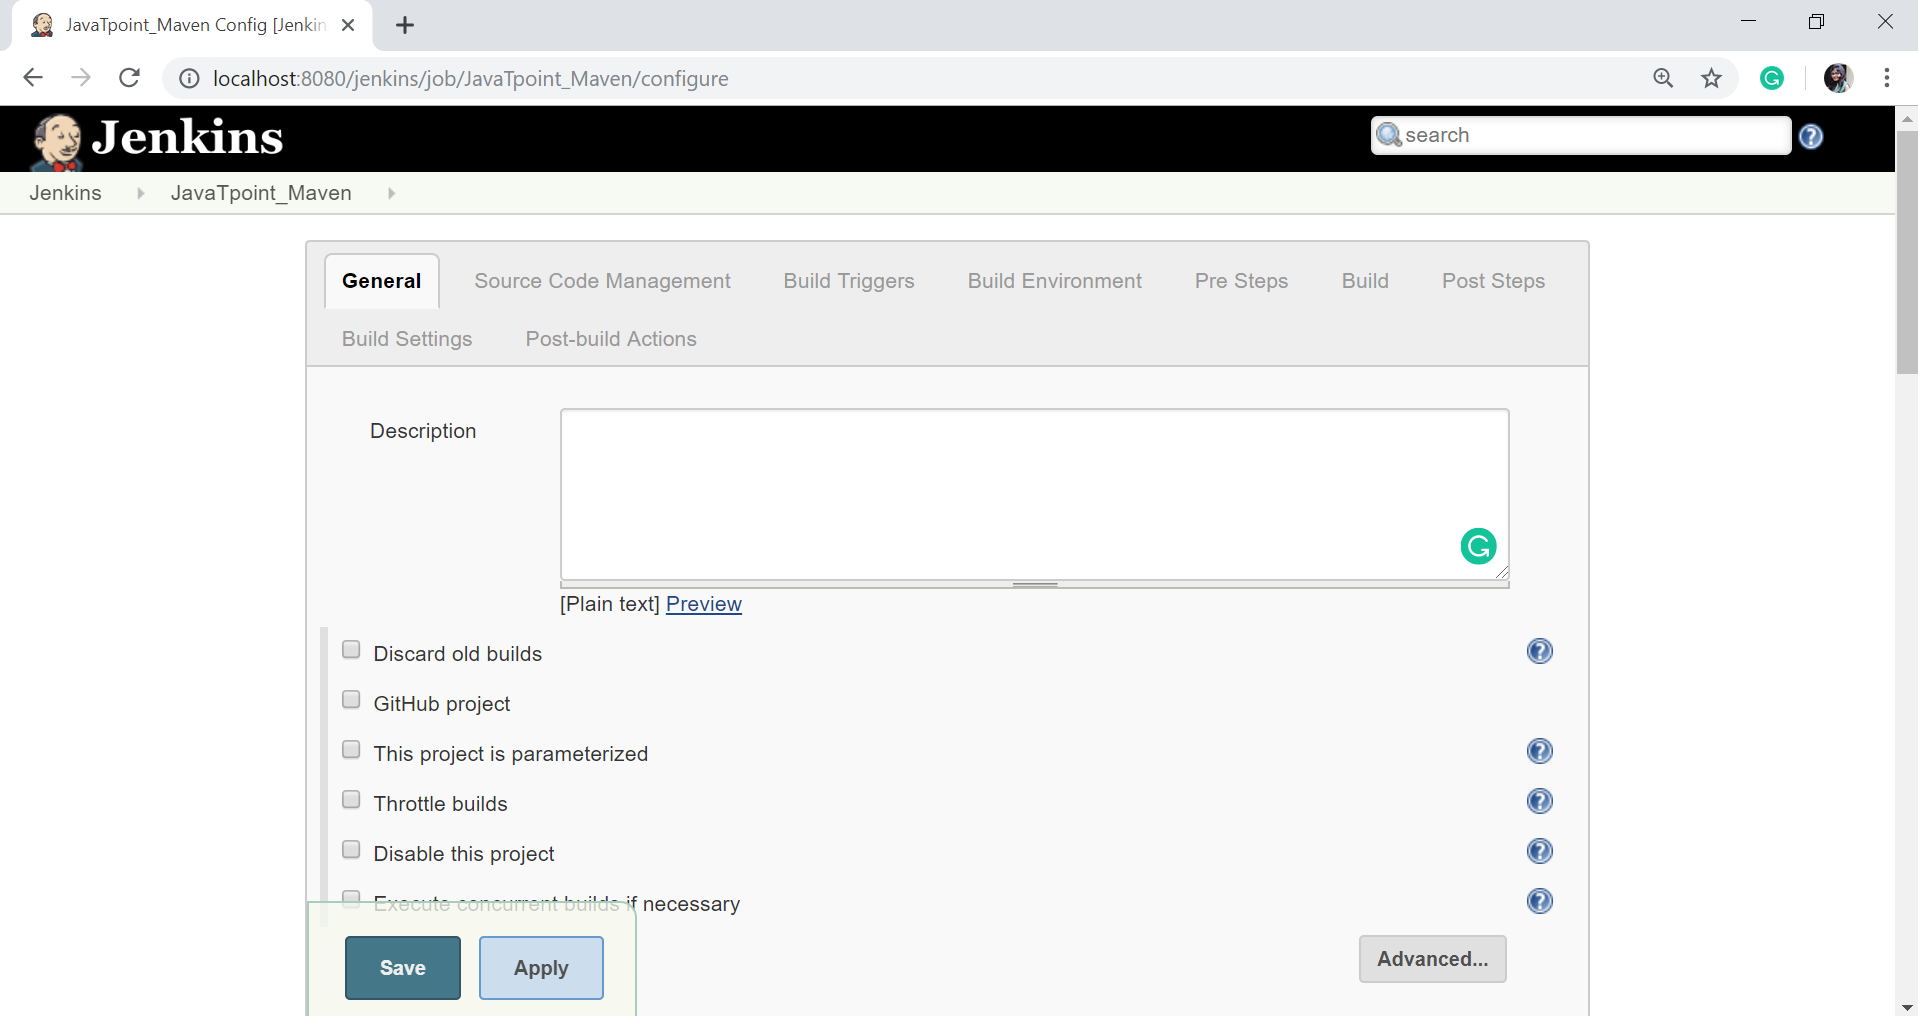Expand the Jenkins breadcrumb dropdown arrow
The height and width of the screenshot is (1016, 1918).
[140, 193]
